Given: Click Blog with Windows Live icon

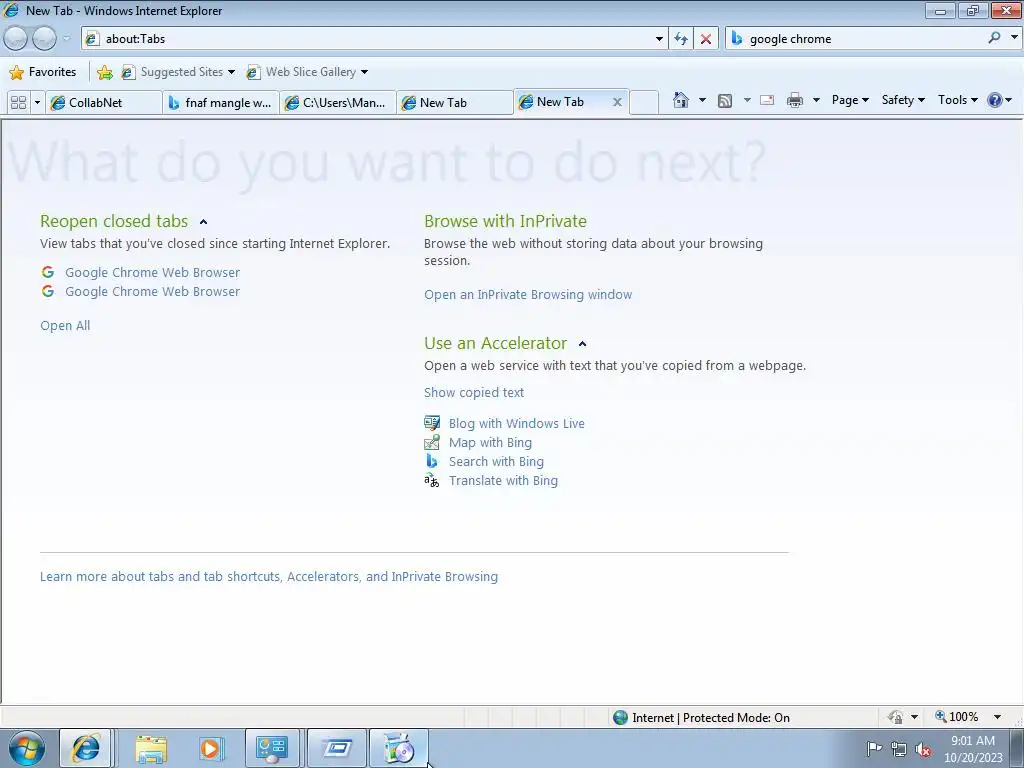Looking at the screenshot, I should 432,423.
